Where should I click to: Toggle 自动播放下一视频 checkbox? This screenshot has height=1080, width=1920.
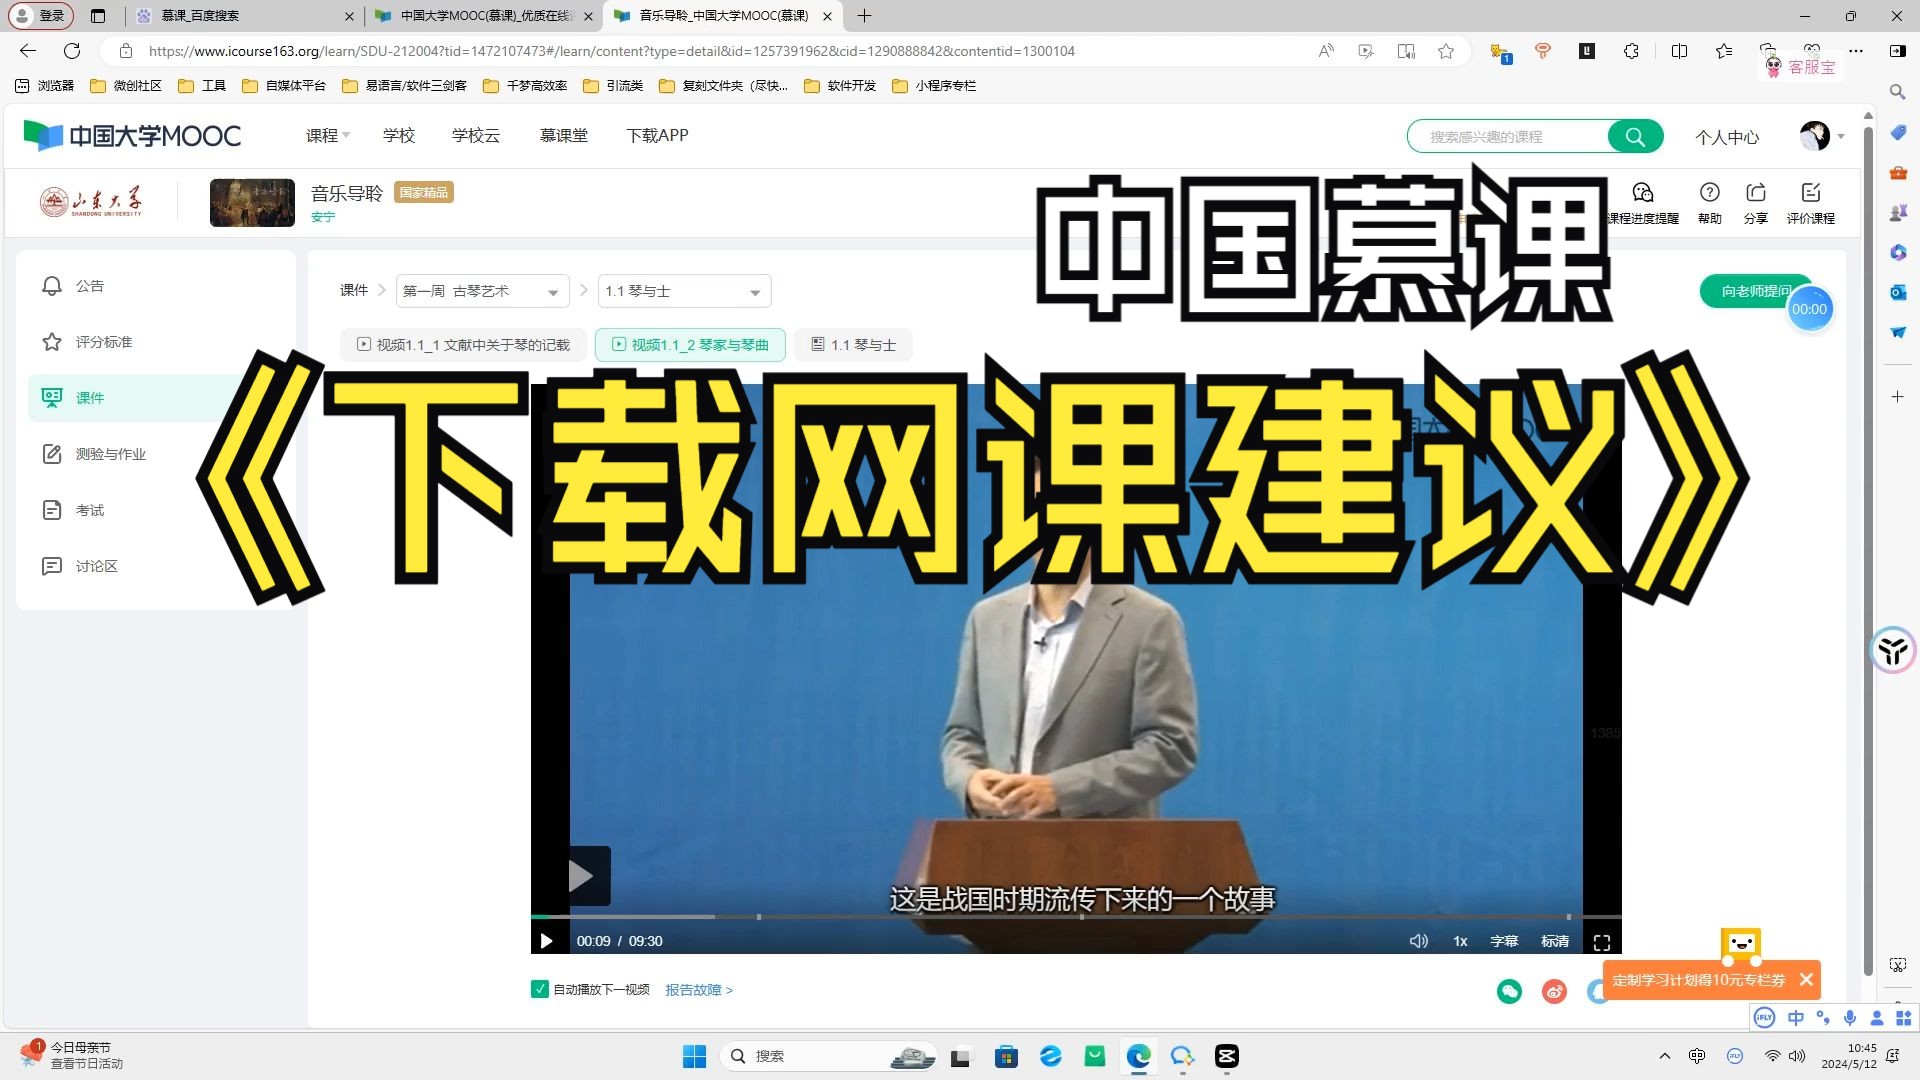[540, 989]
